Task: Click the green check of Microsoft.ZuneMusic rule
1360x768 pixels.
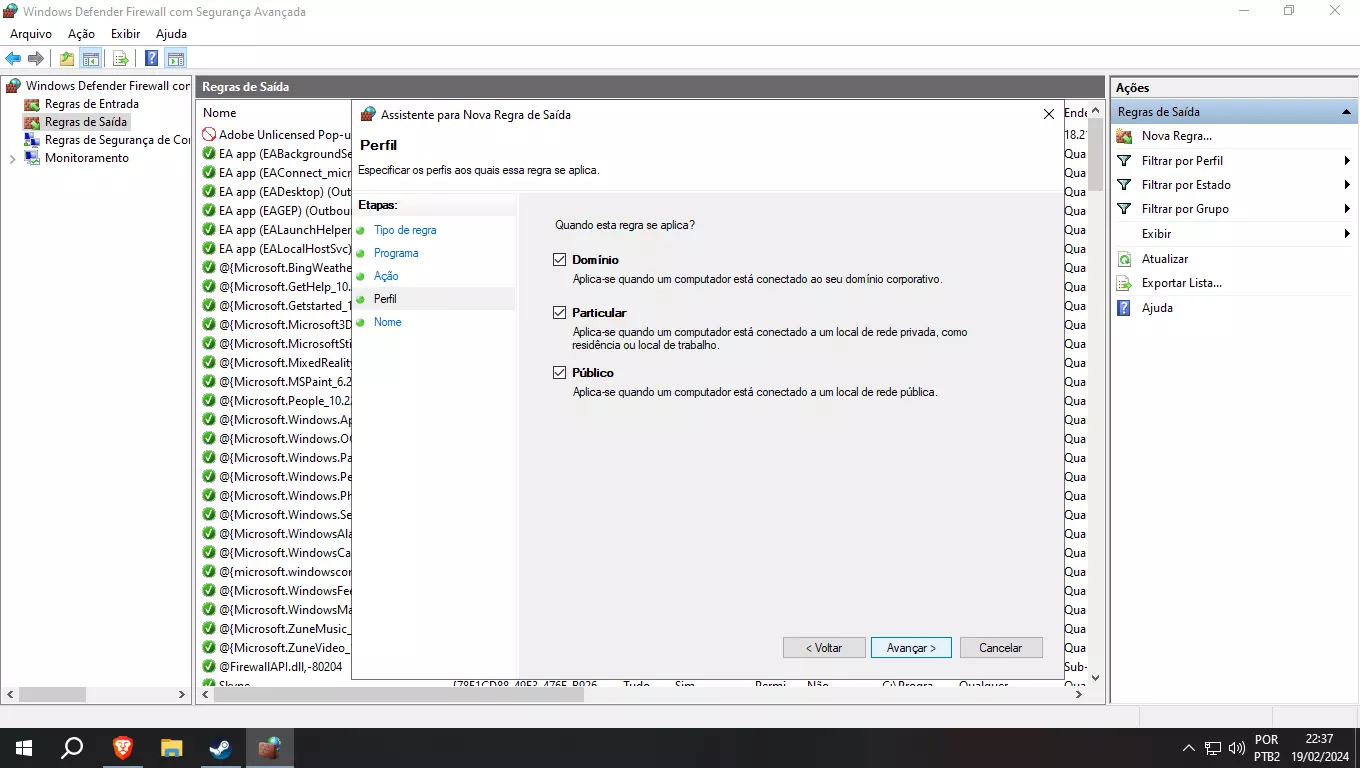Action: click(x=209, y=629)
